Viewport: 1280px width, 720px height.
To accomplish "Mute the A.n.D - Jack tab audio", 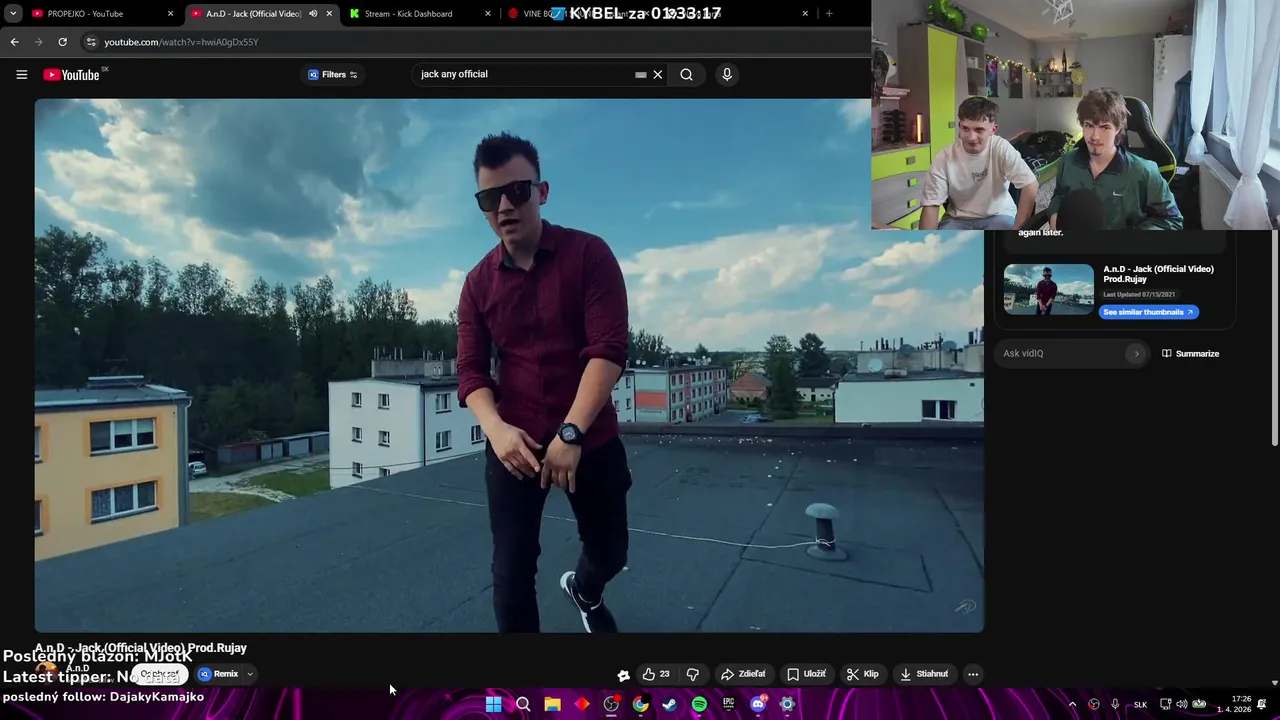I will tap(313, 14).
